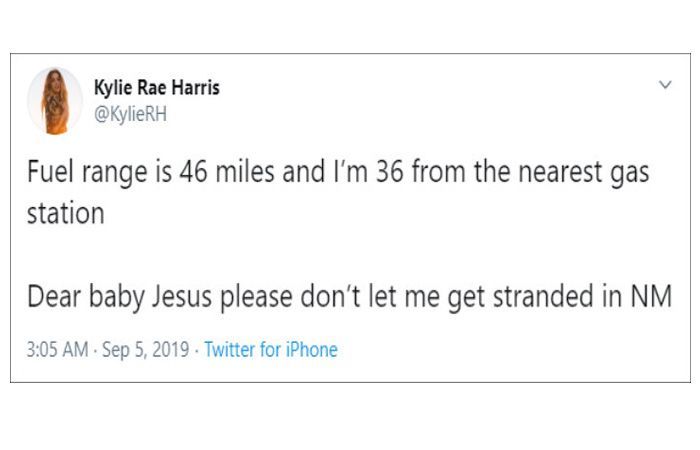Click the "NM" abbreviation ending the tweet

[651, 296]
